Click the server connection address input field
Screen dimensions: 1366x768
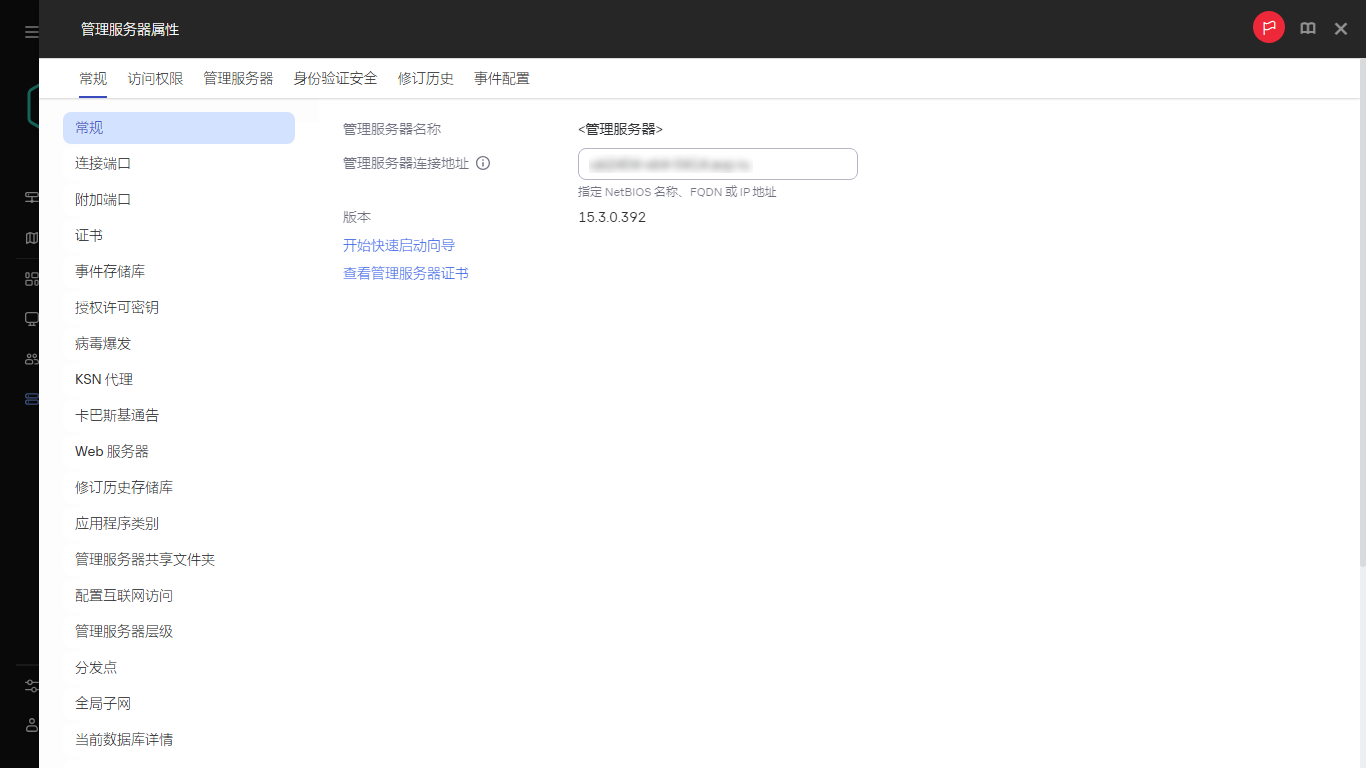[x=717, y=163]
